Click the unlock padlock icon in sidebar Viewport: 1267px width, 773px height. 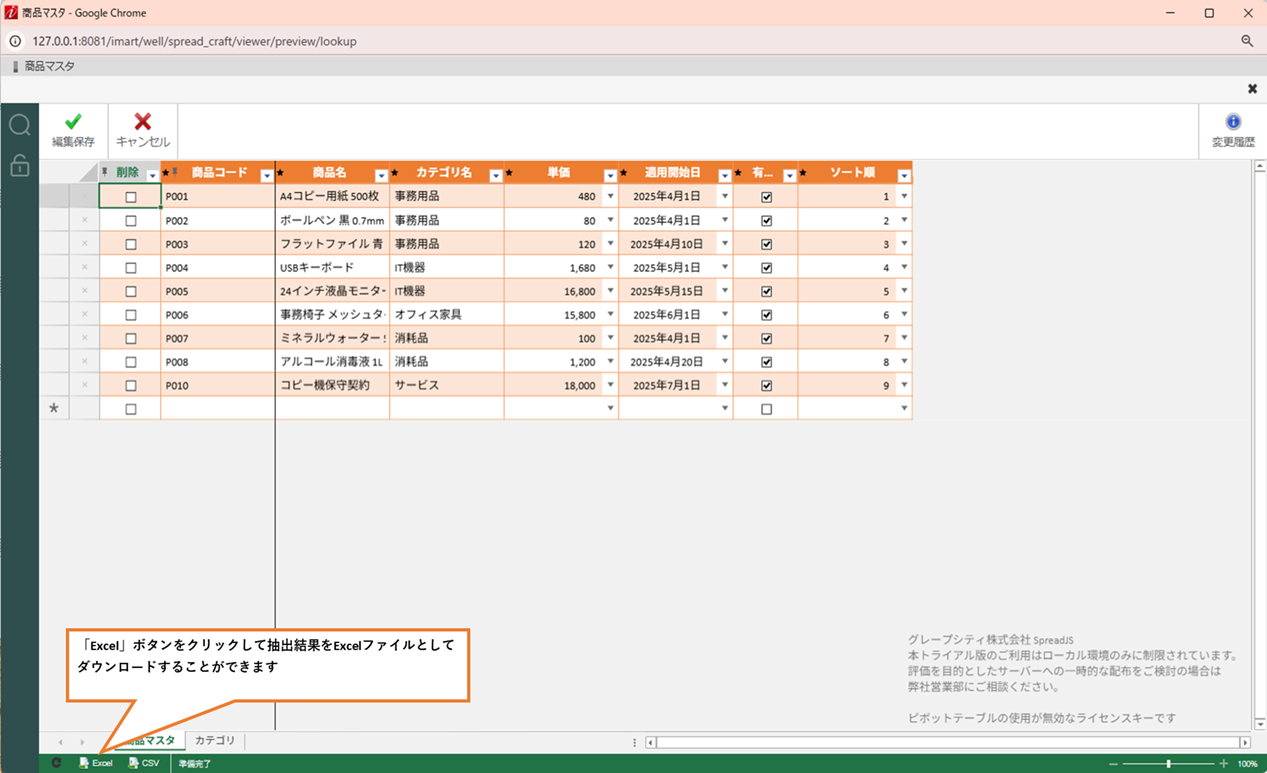(19, 165)
